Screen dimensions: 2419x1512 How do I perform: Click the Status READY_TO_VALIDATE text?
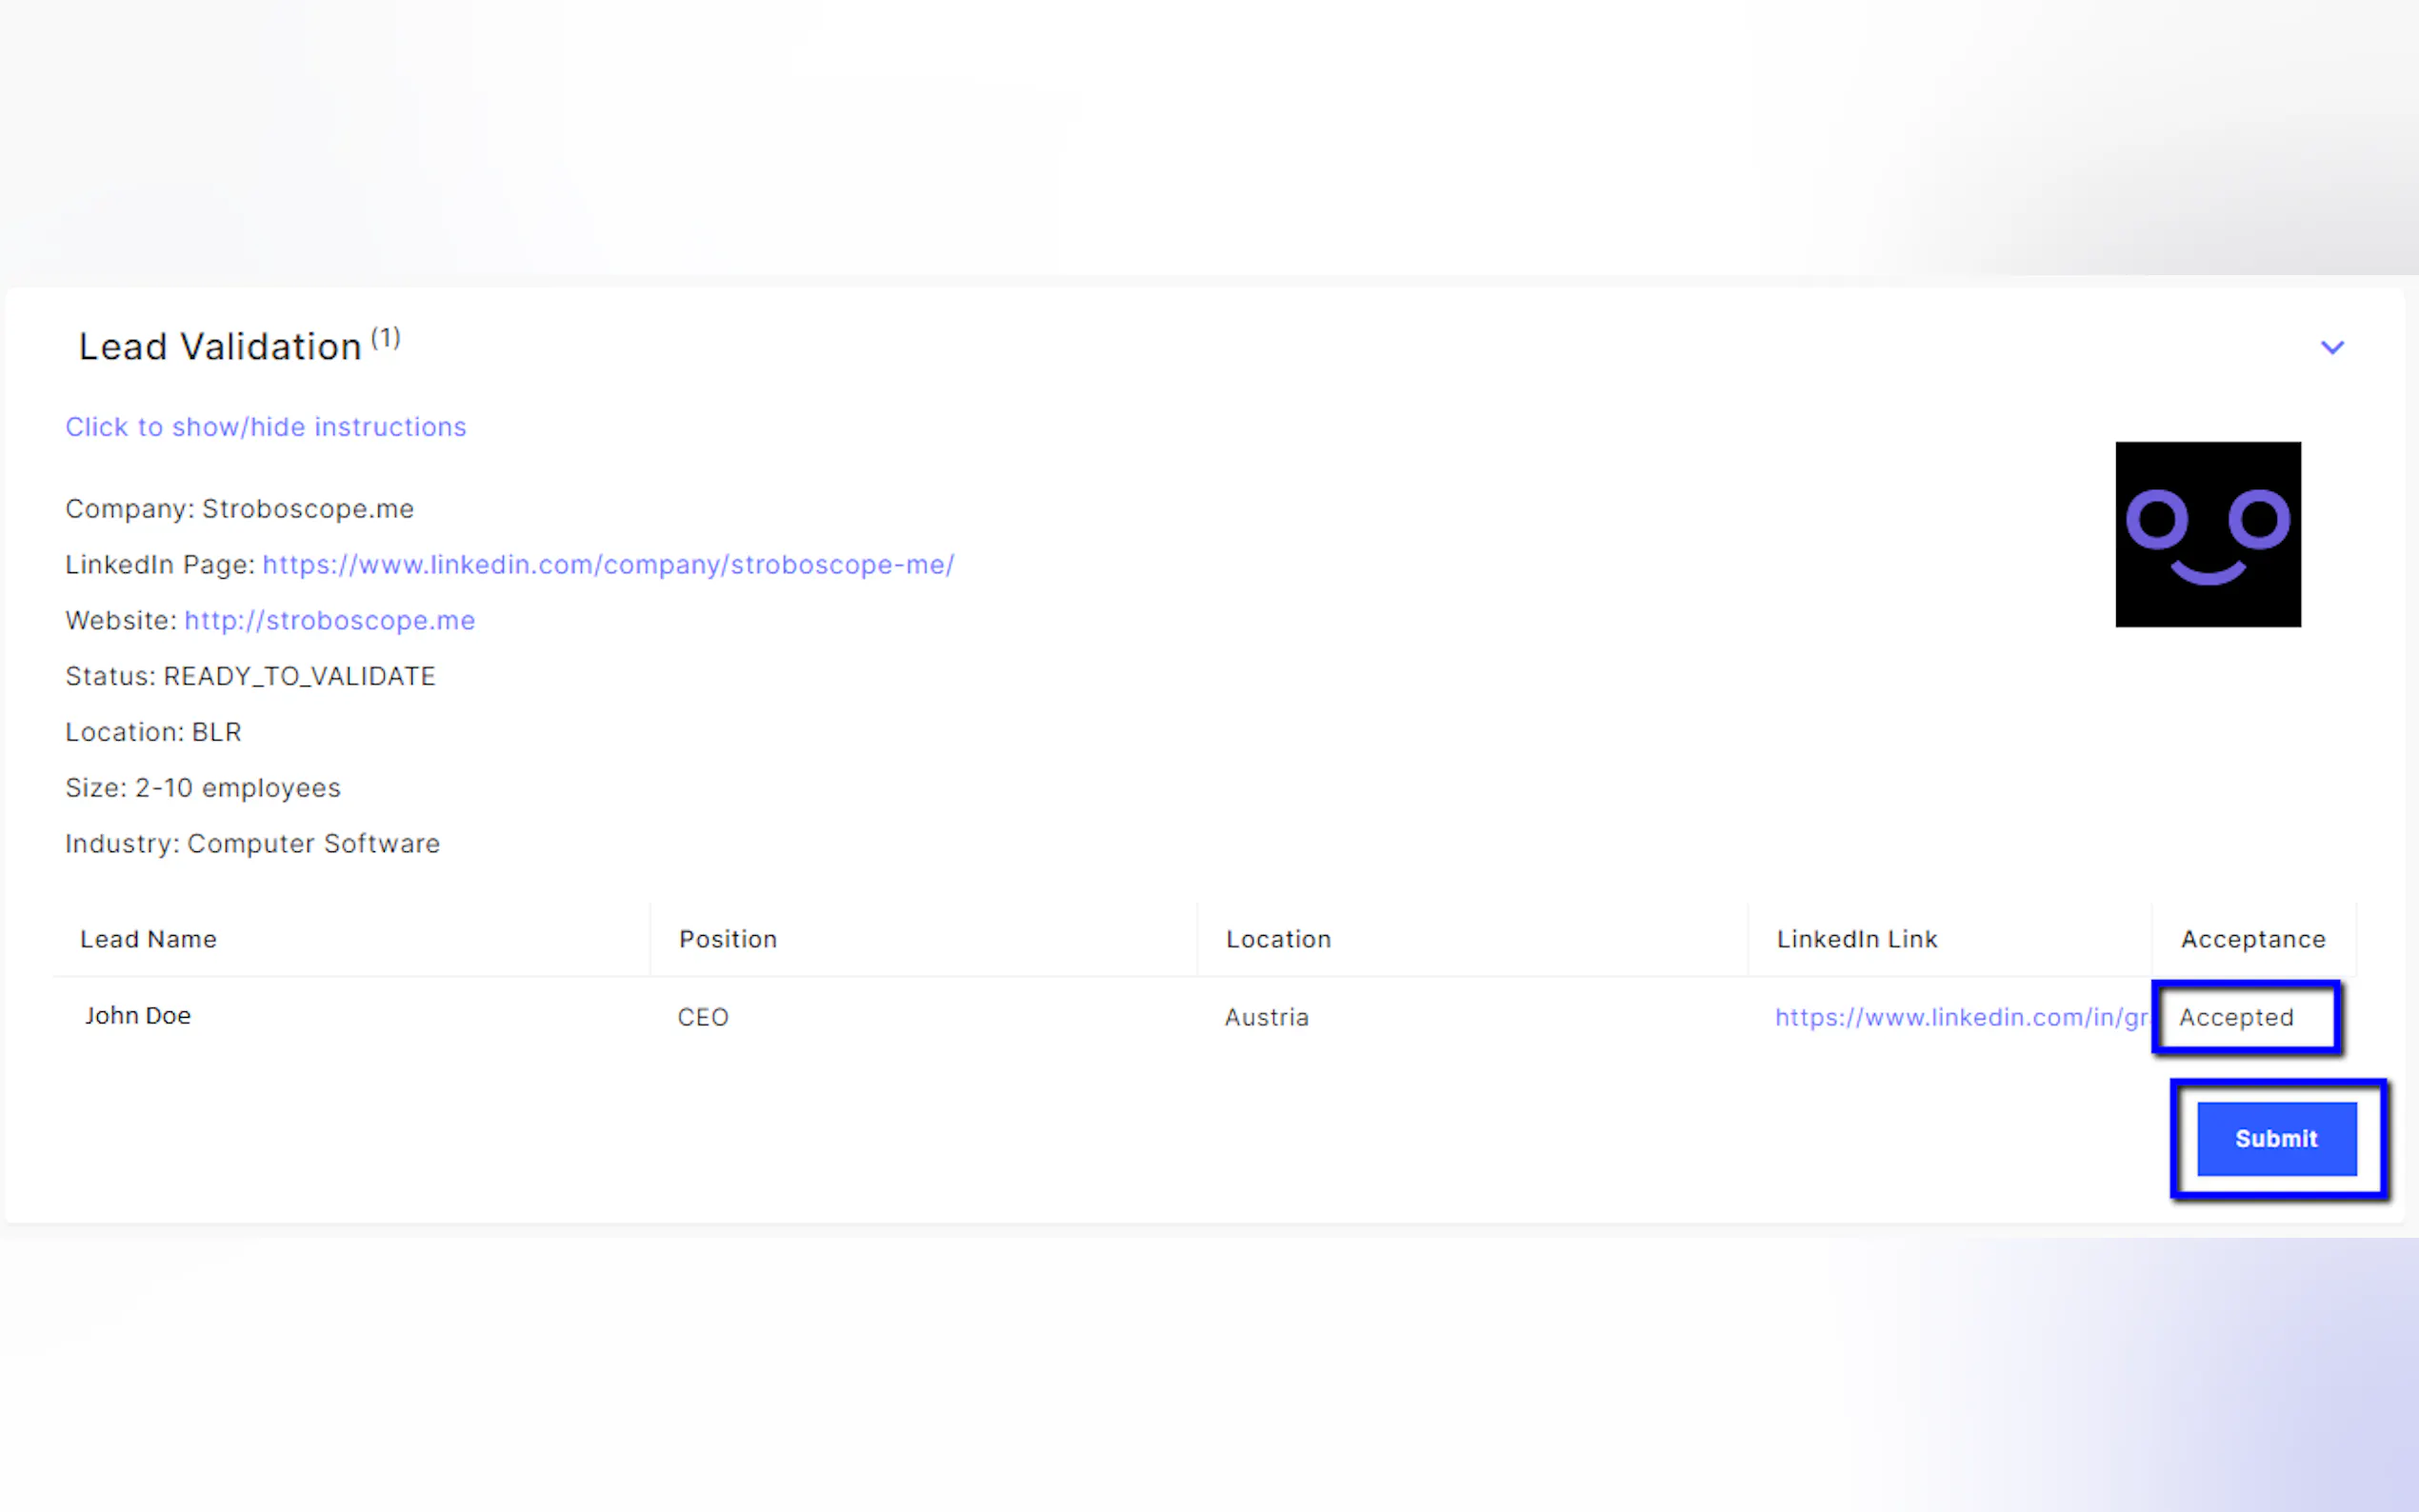[x=250, y=676]
